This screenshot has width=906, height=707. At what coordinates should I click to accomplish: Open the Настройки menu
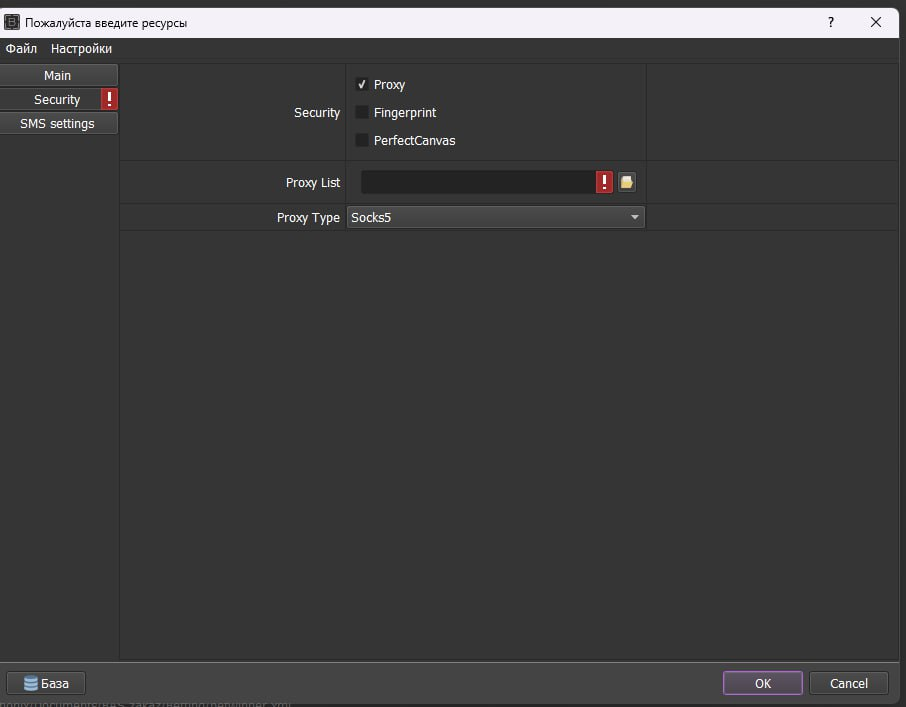pyautogui.click(x=81, y=49)
